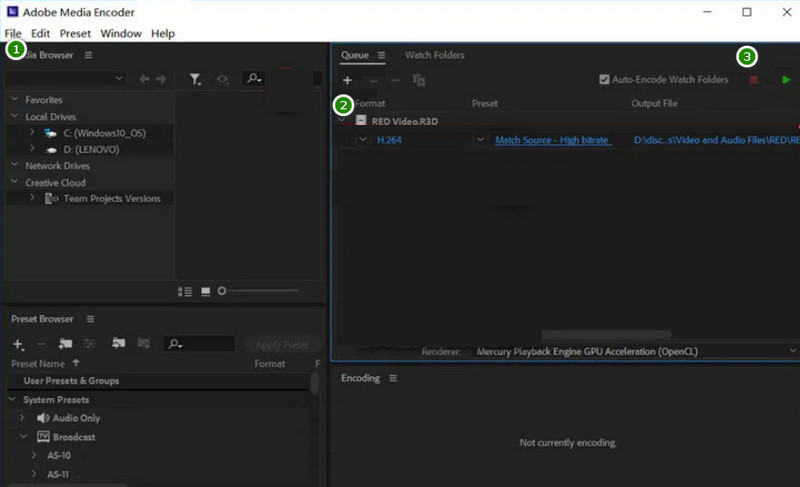Open the Encoding panel menu icon
800x487 pixels.
tap(393, 378)
